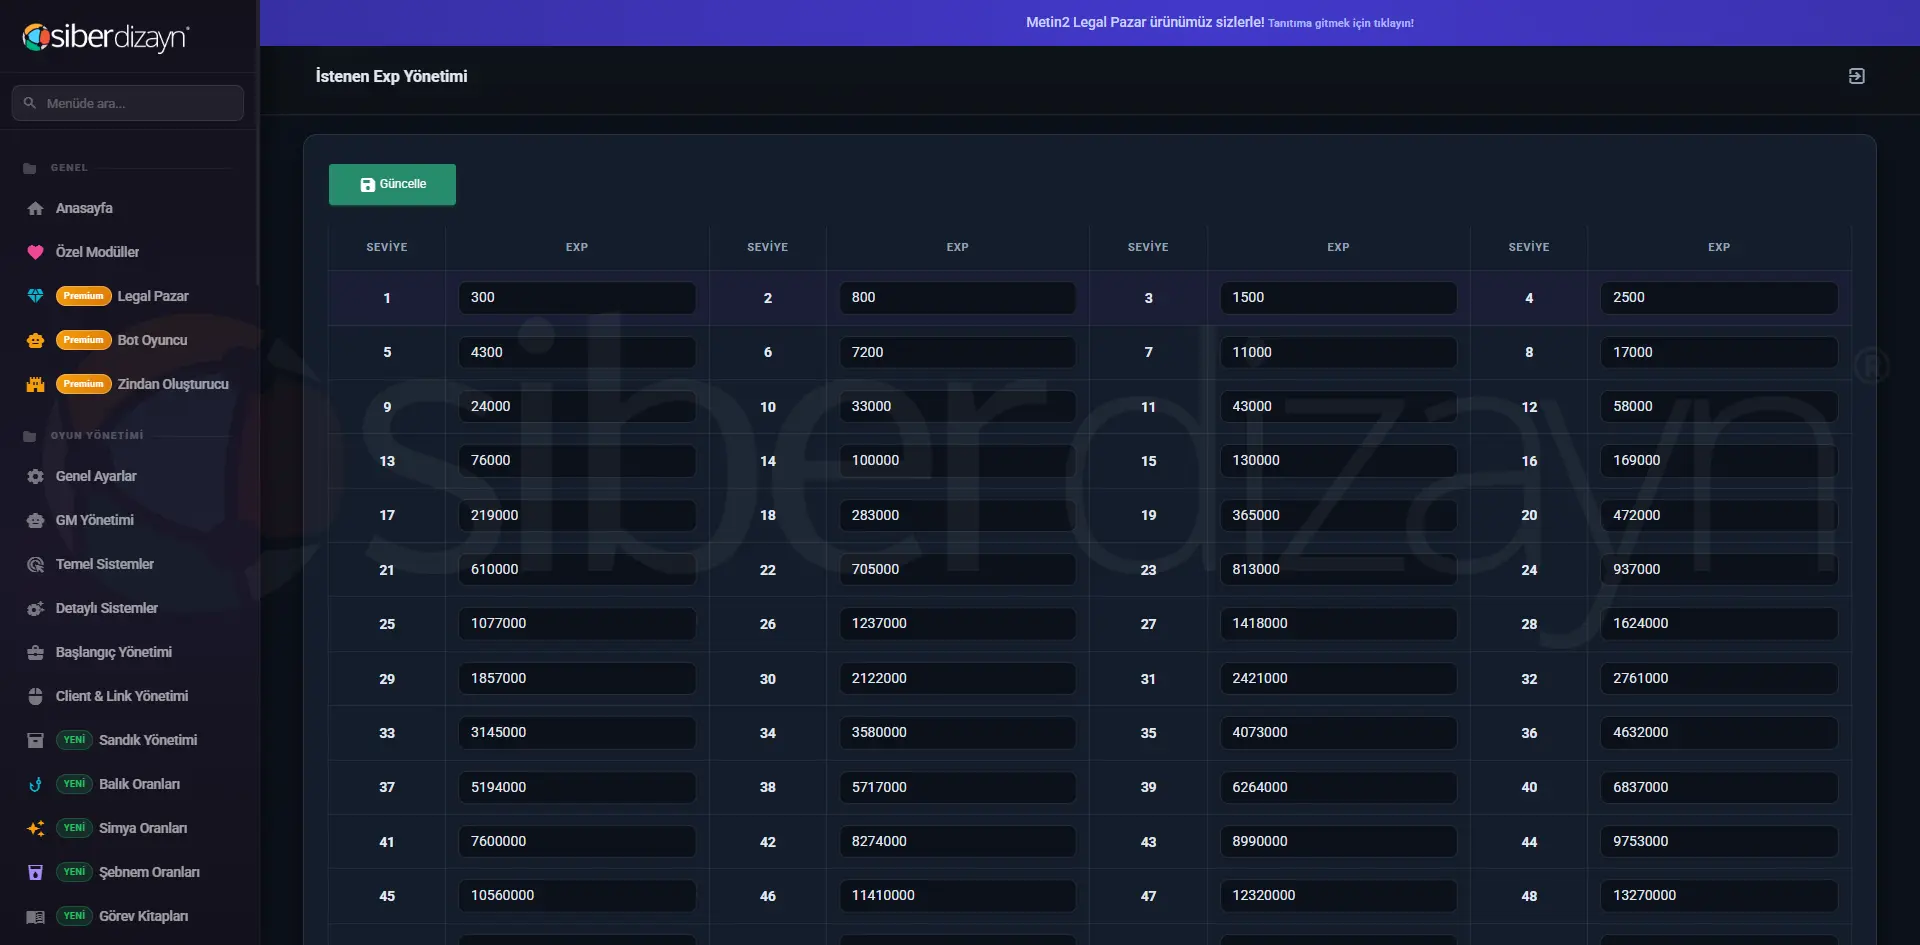The width and height of the screenshot is (1920, 945).
Task: Open Client & Link Yönetimi menu
Action: click(x=121, y=696)
